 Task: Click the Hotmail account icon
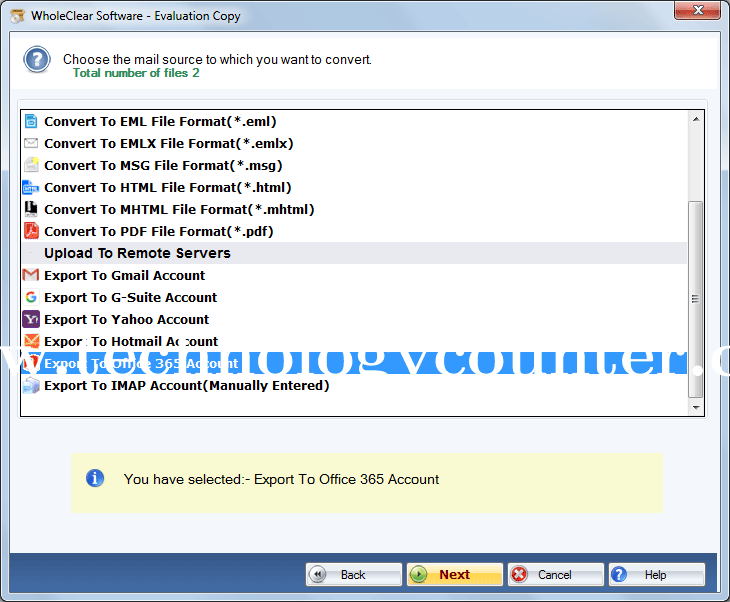pyautogui.click(x=31, y=341)
